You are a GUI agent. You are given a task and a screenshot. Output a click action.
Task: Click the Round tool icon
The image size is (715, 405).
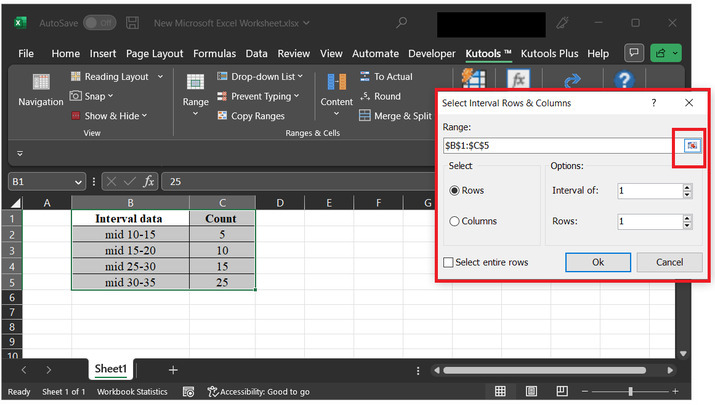363,97
